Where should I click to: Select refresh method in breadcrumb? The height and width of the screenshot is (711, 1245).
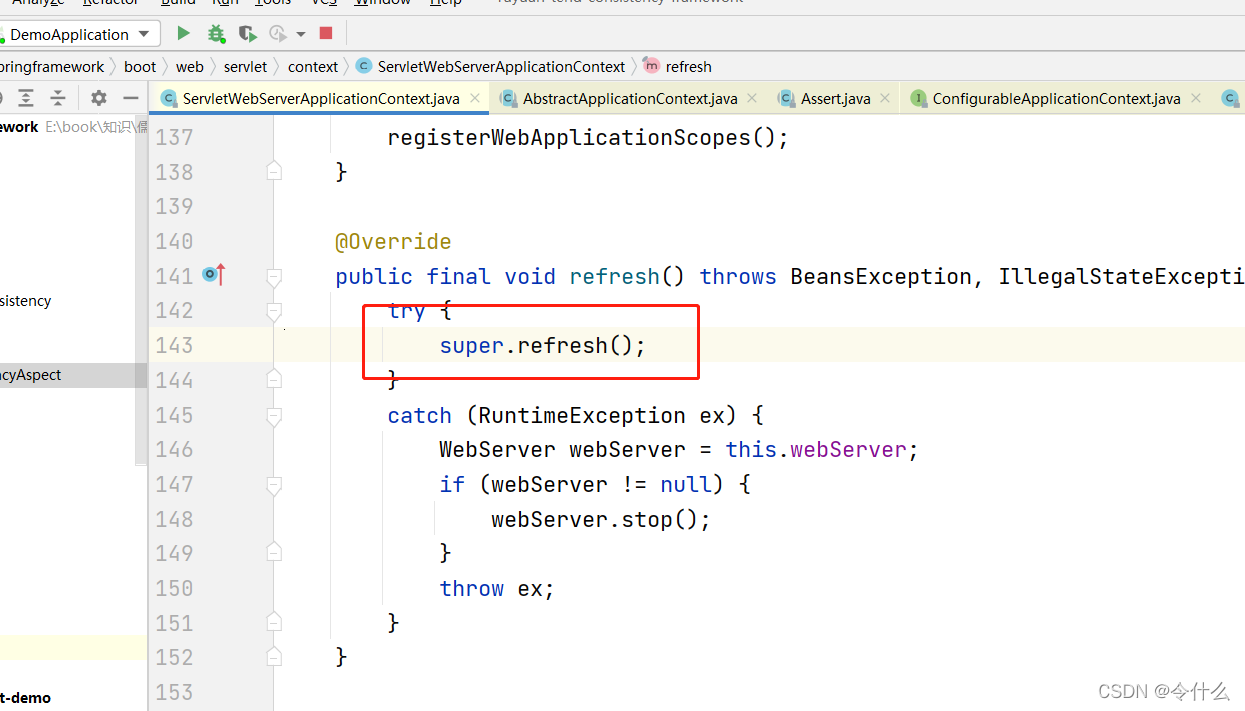pyautogui.click(x=688, y=66)
